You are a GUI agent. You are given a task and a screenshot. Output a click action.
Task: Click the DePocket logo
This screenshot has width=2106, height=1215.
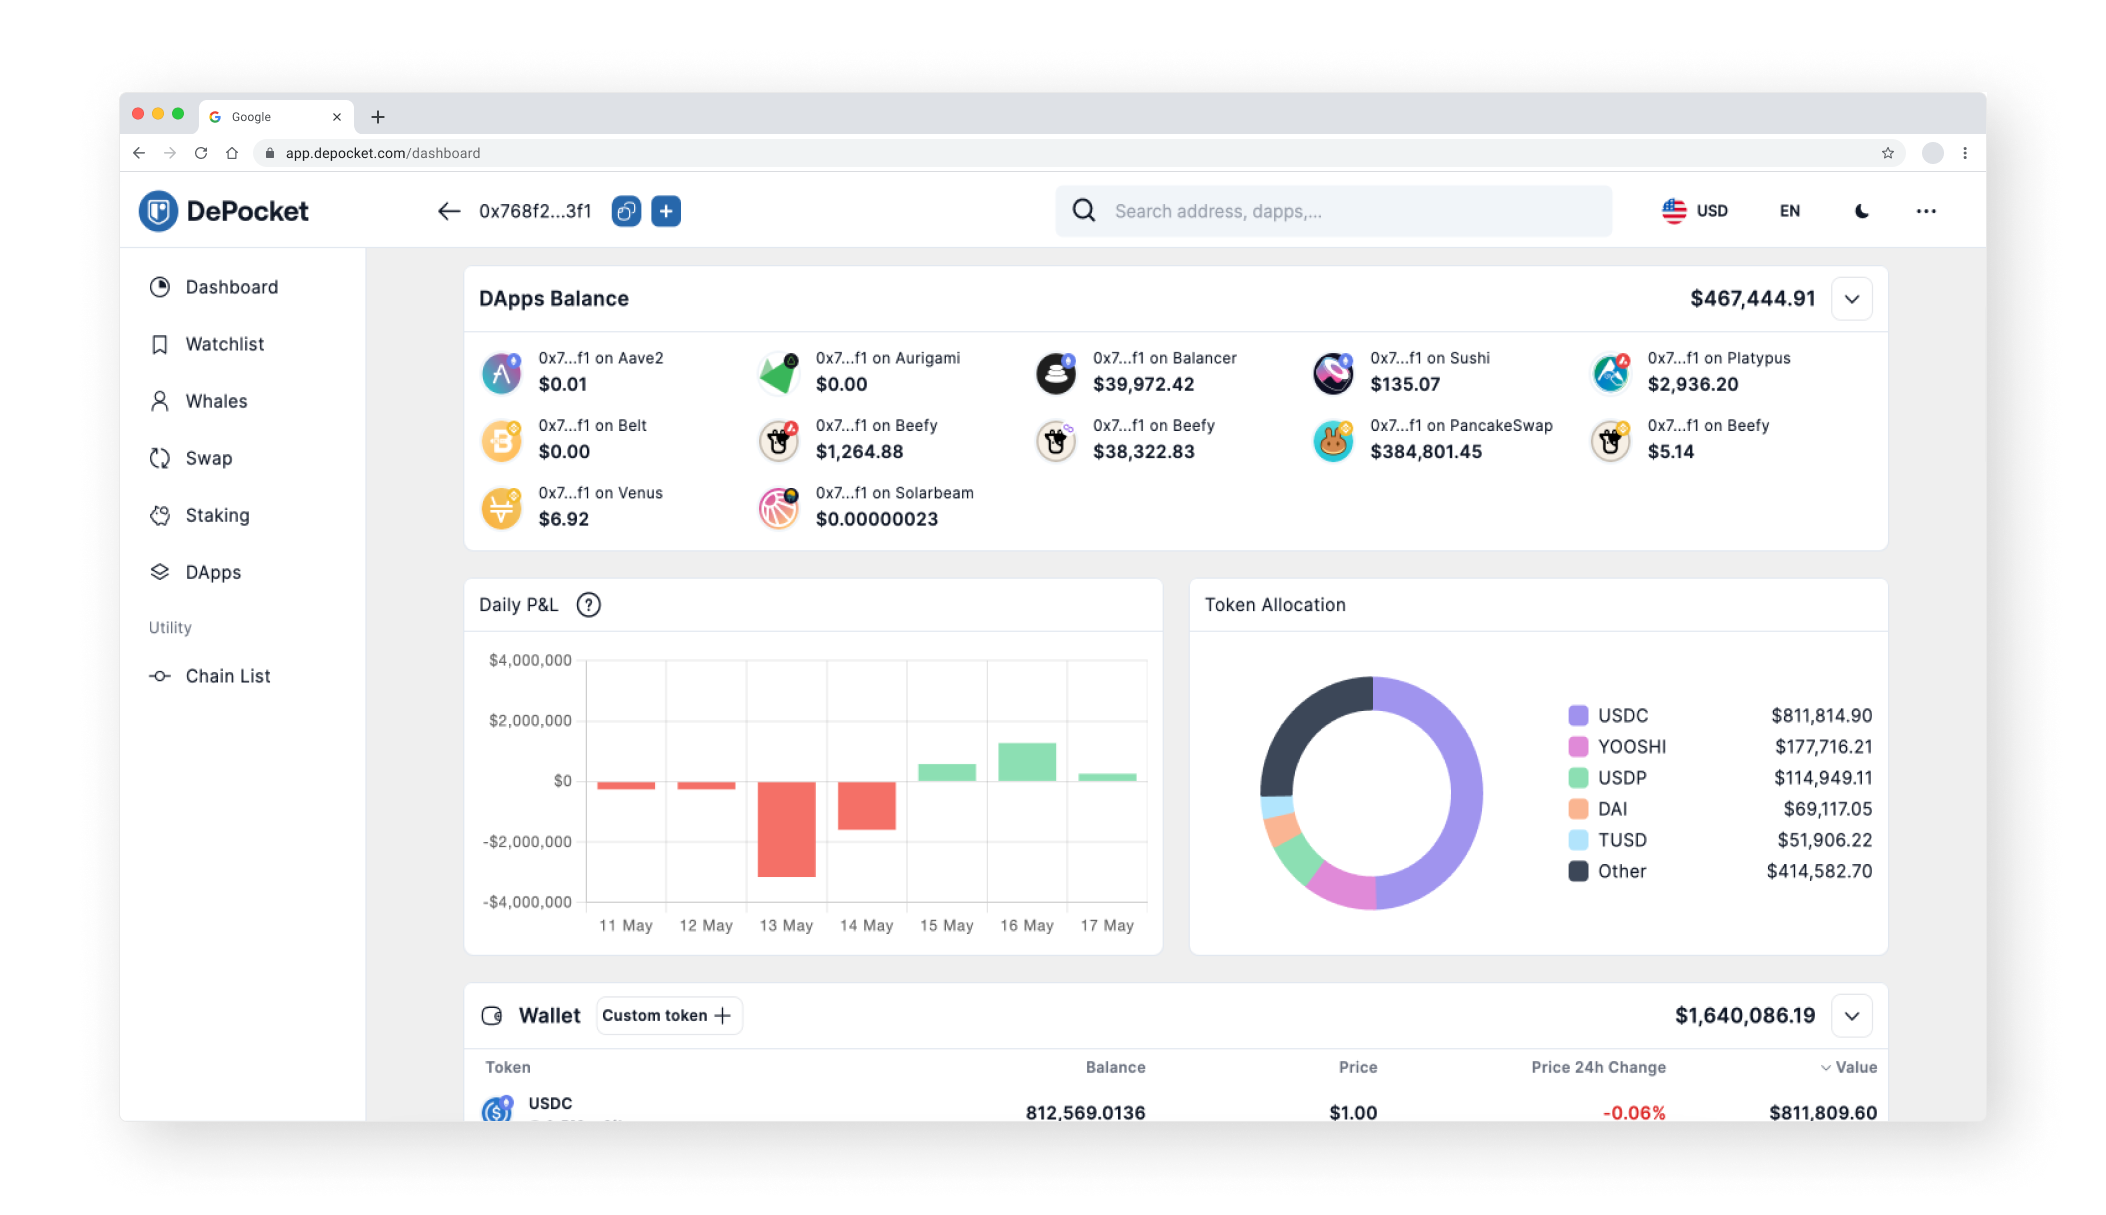[223, 211]
